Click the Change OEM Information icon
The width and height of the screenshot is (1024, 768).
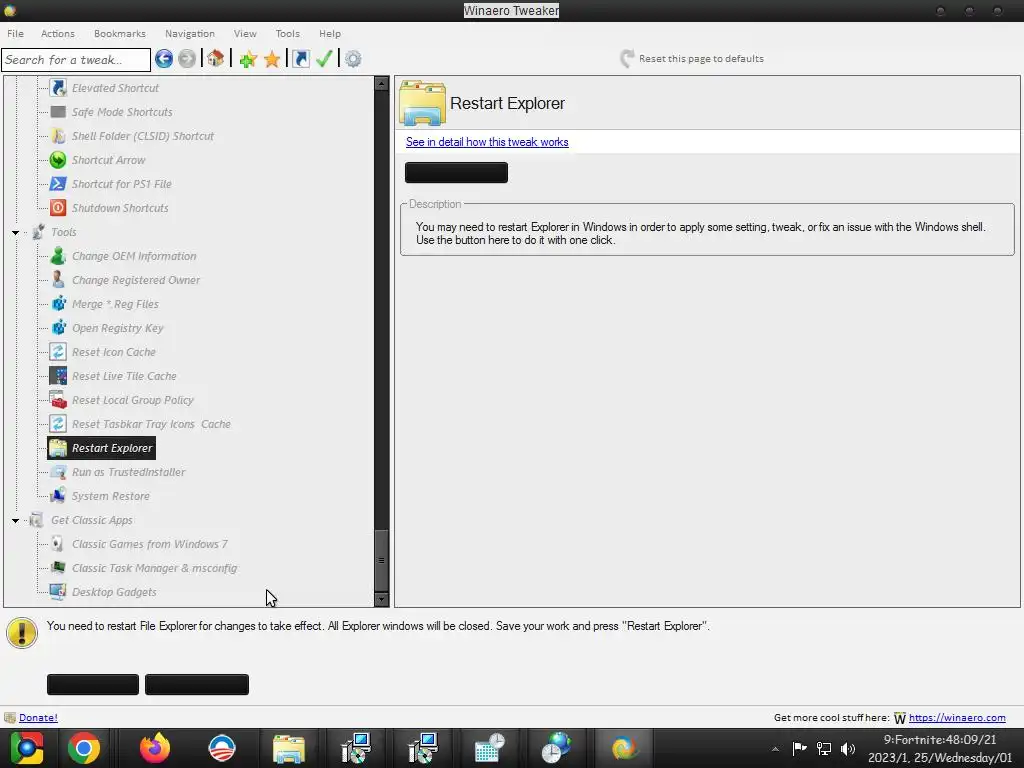(58, 256)
